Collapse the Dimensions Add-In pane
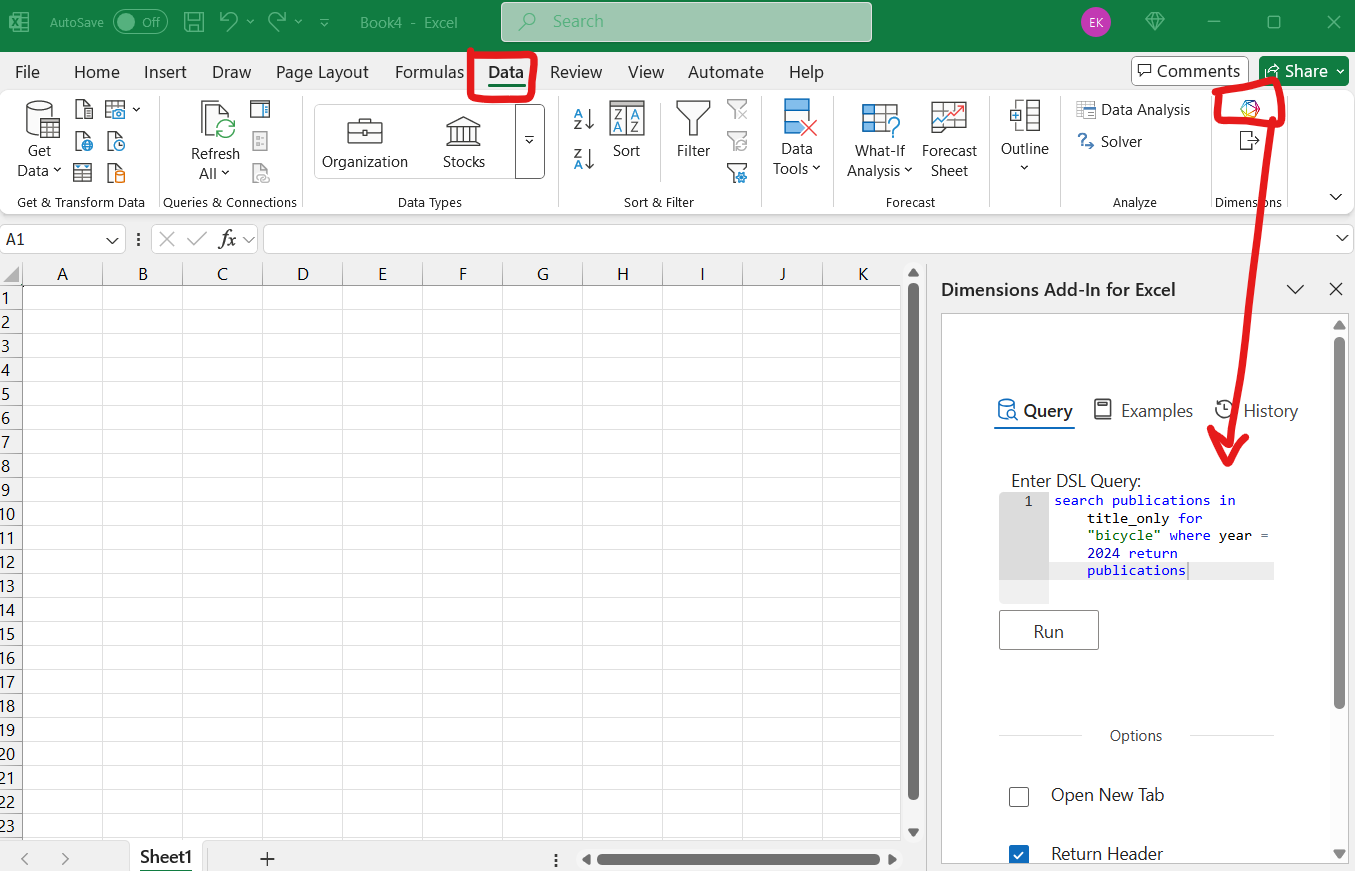 tap(1296, 289)
